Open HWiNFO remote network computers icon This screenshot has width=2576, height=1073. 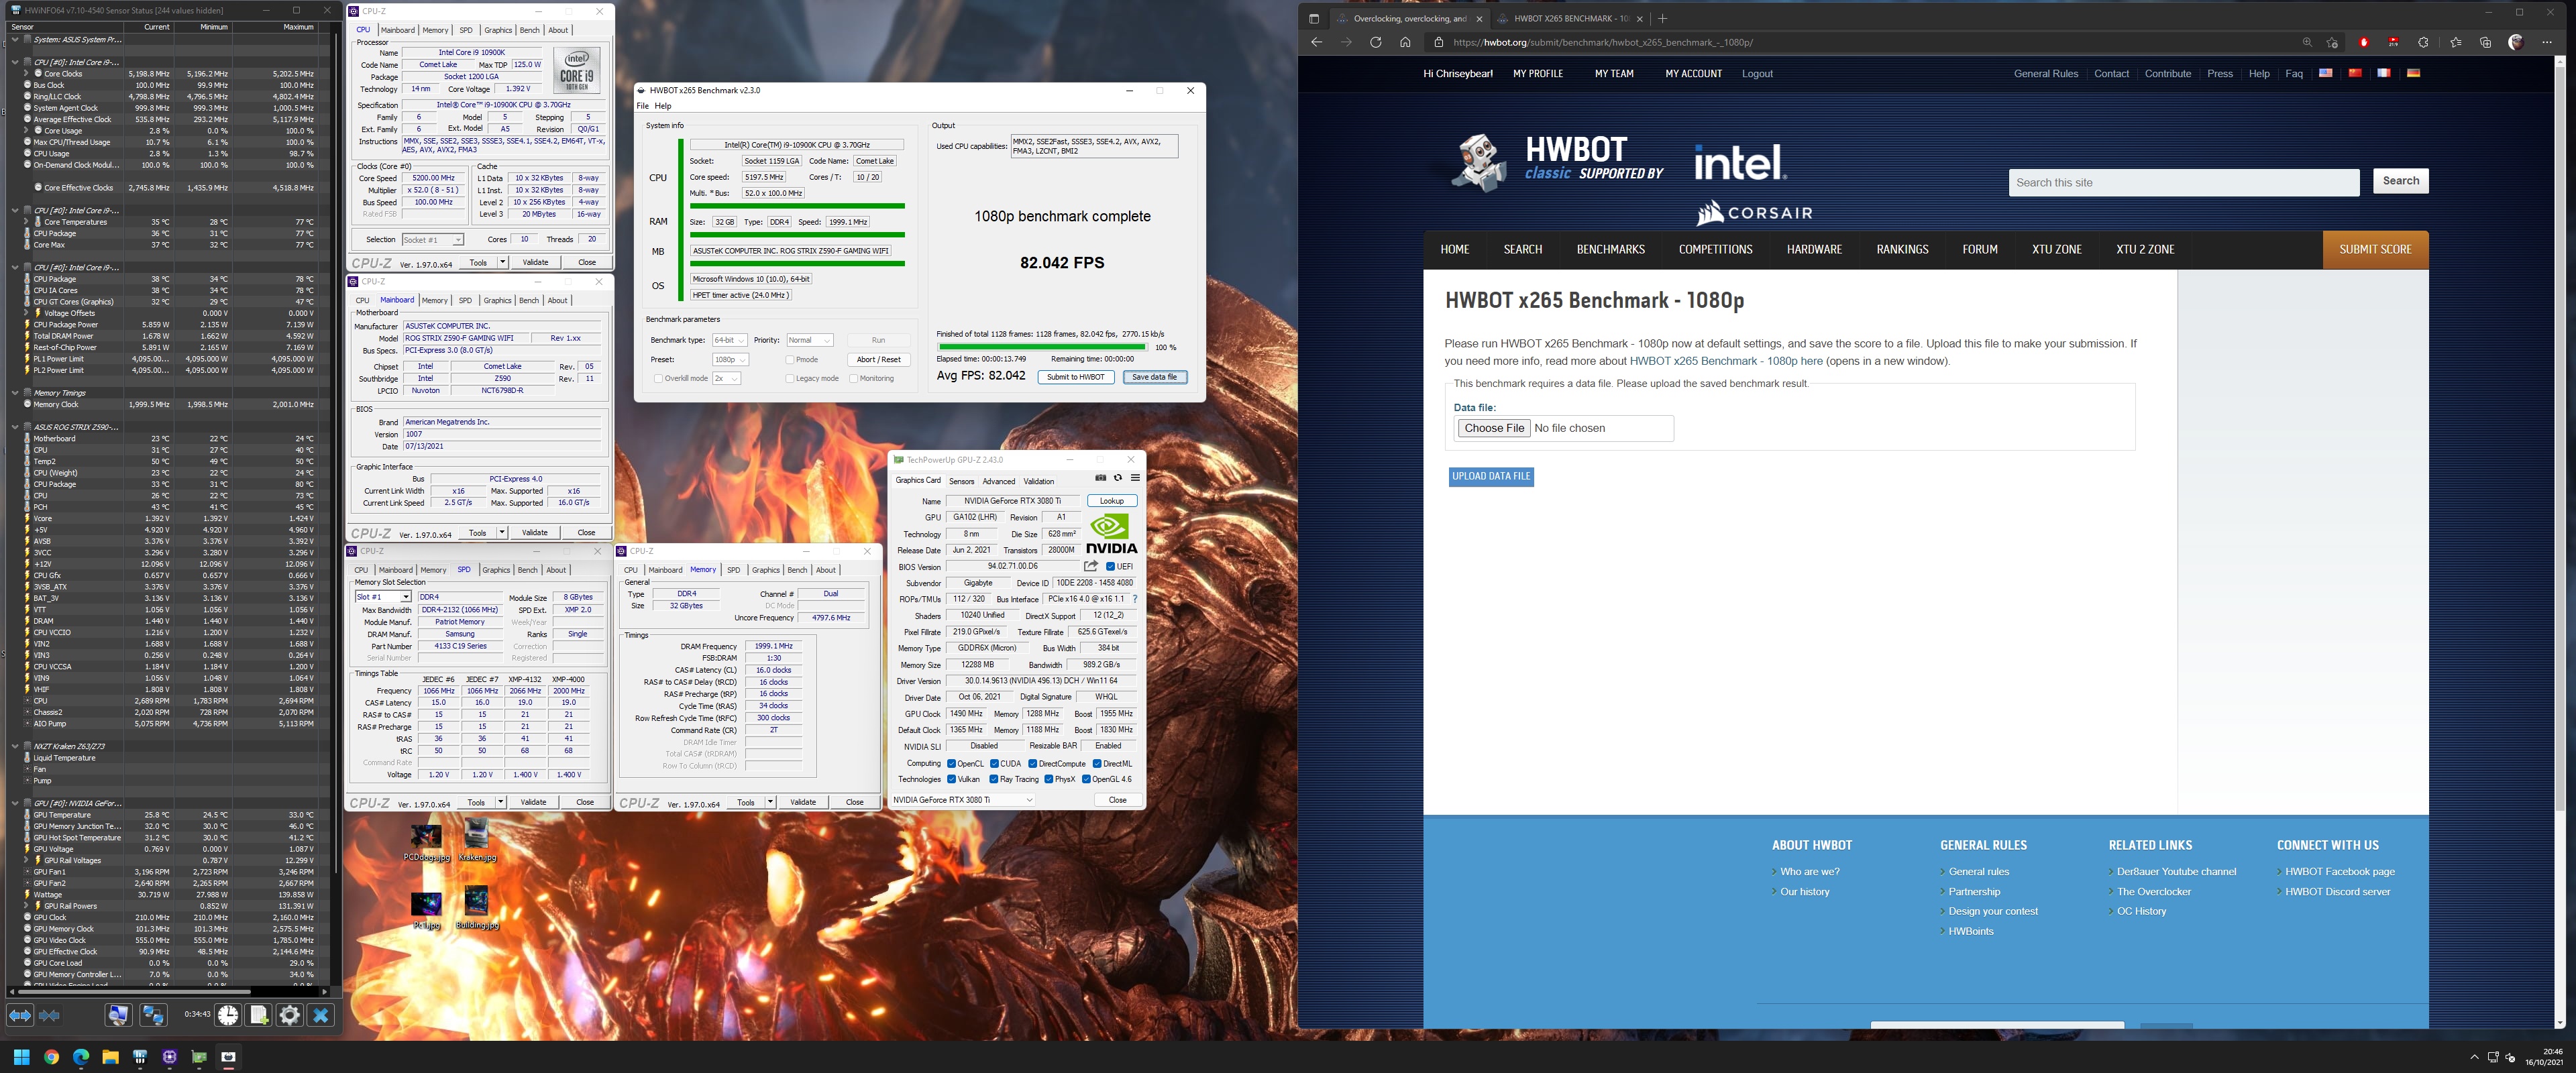153,1015
